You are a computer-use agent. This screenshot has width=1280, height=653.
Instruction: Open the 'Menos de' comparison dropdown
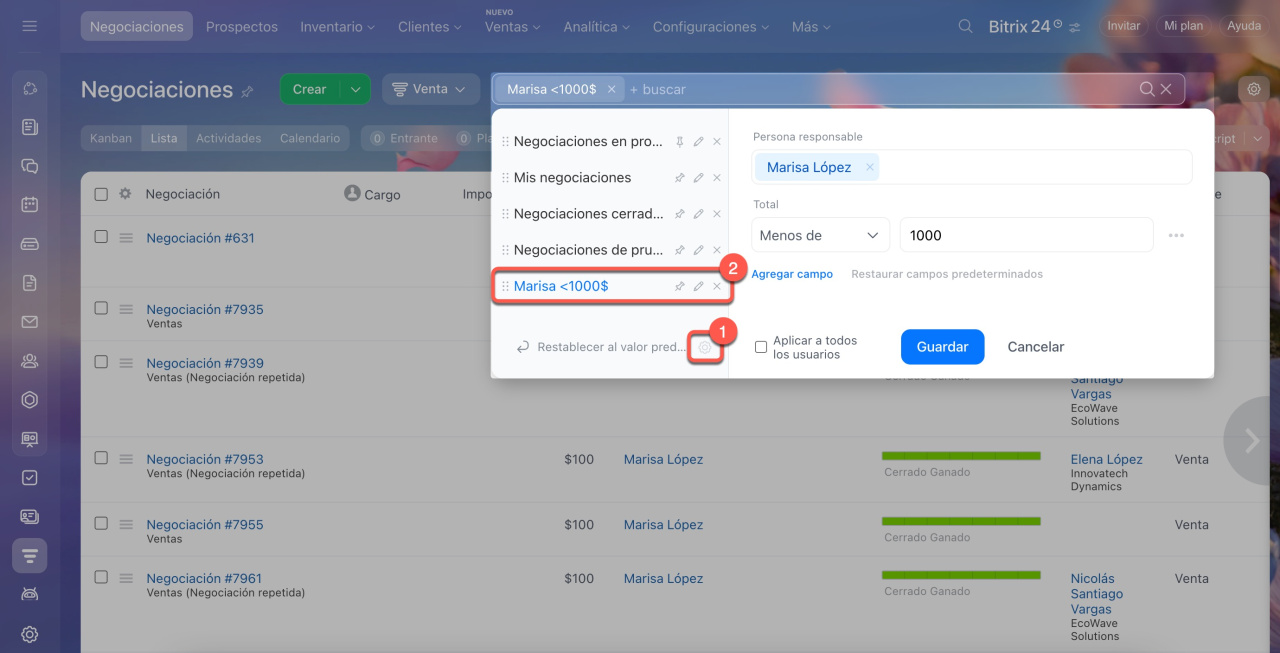pyautogui.click(x=819, y=236)
